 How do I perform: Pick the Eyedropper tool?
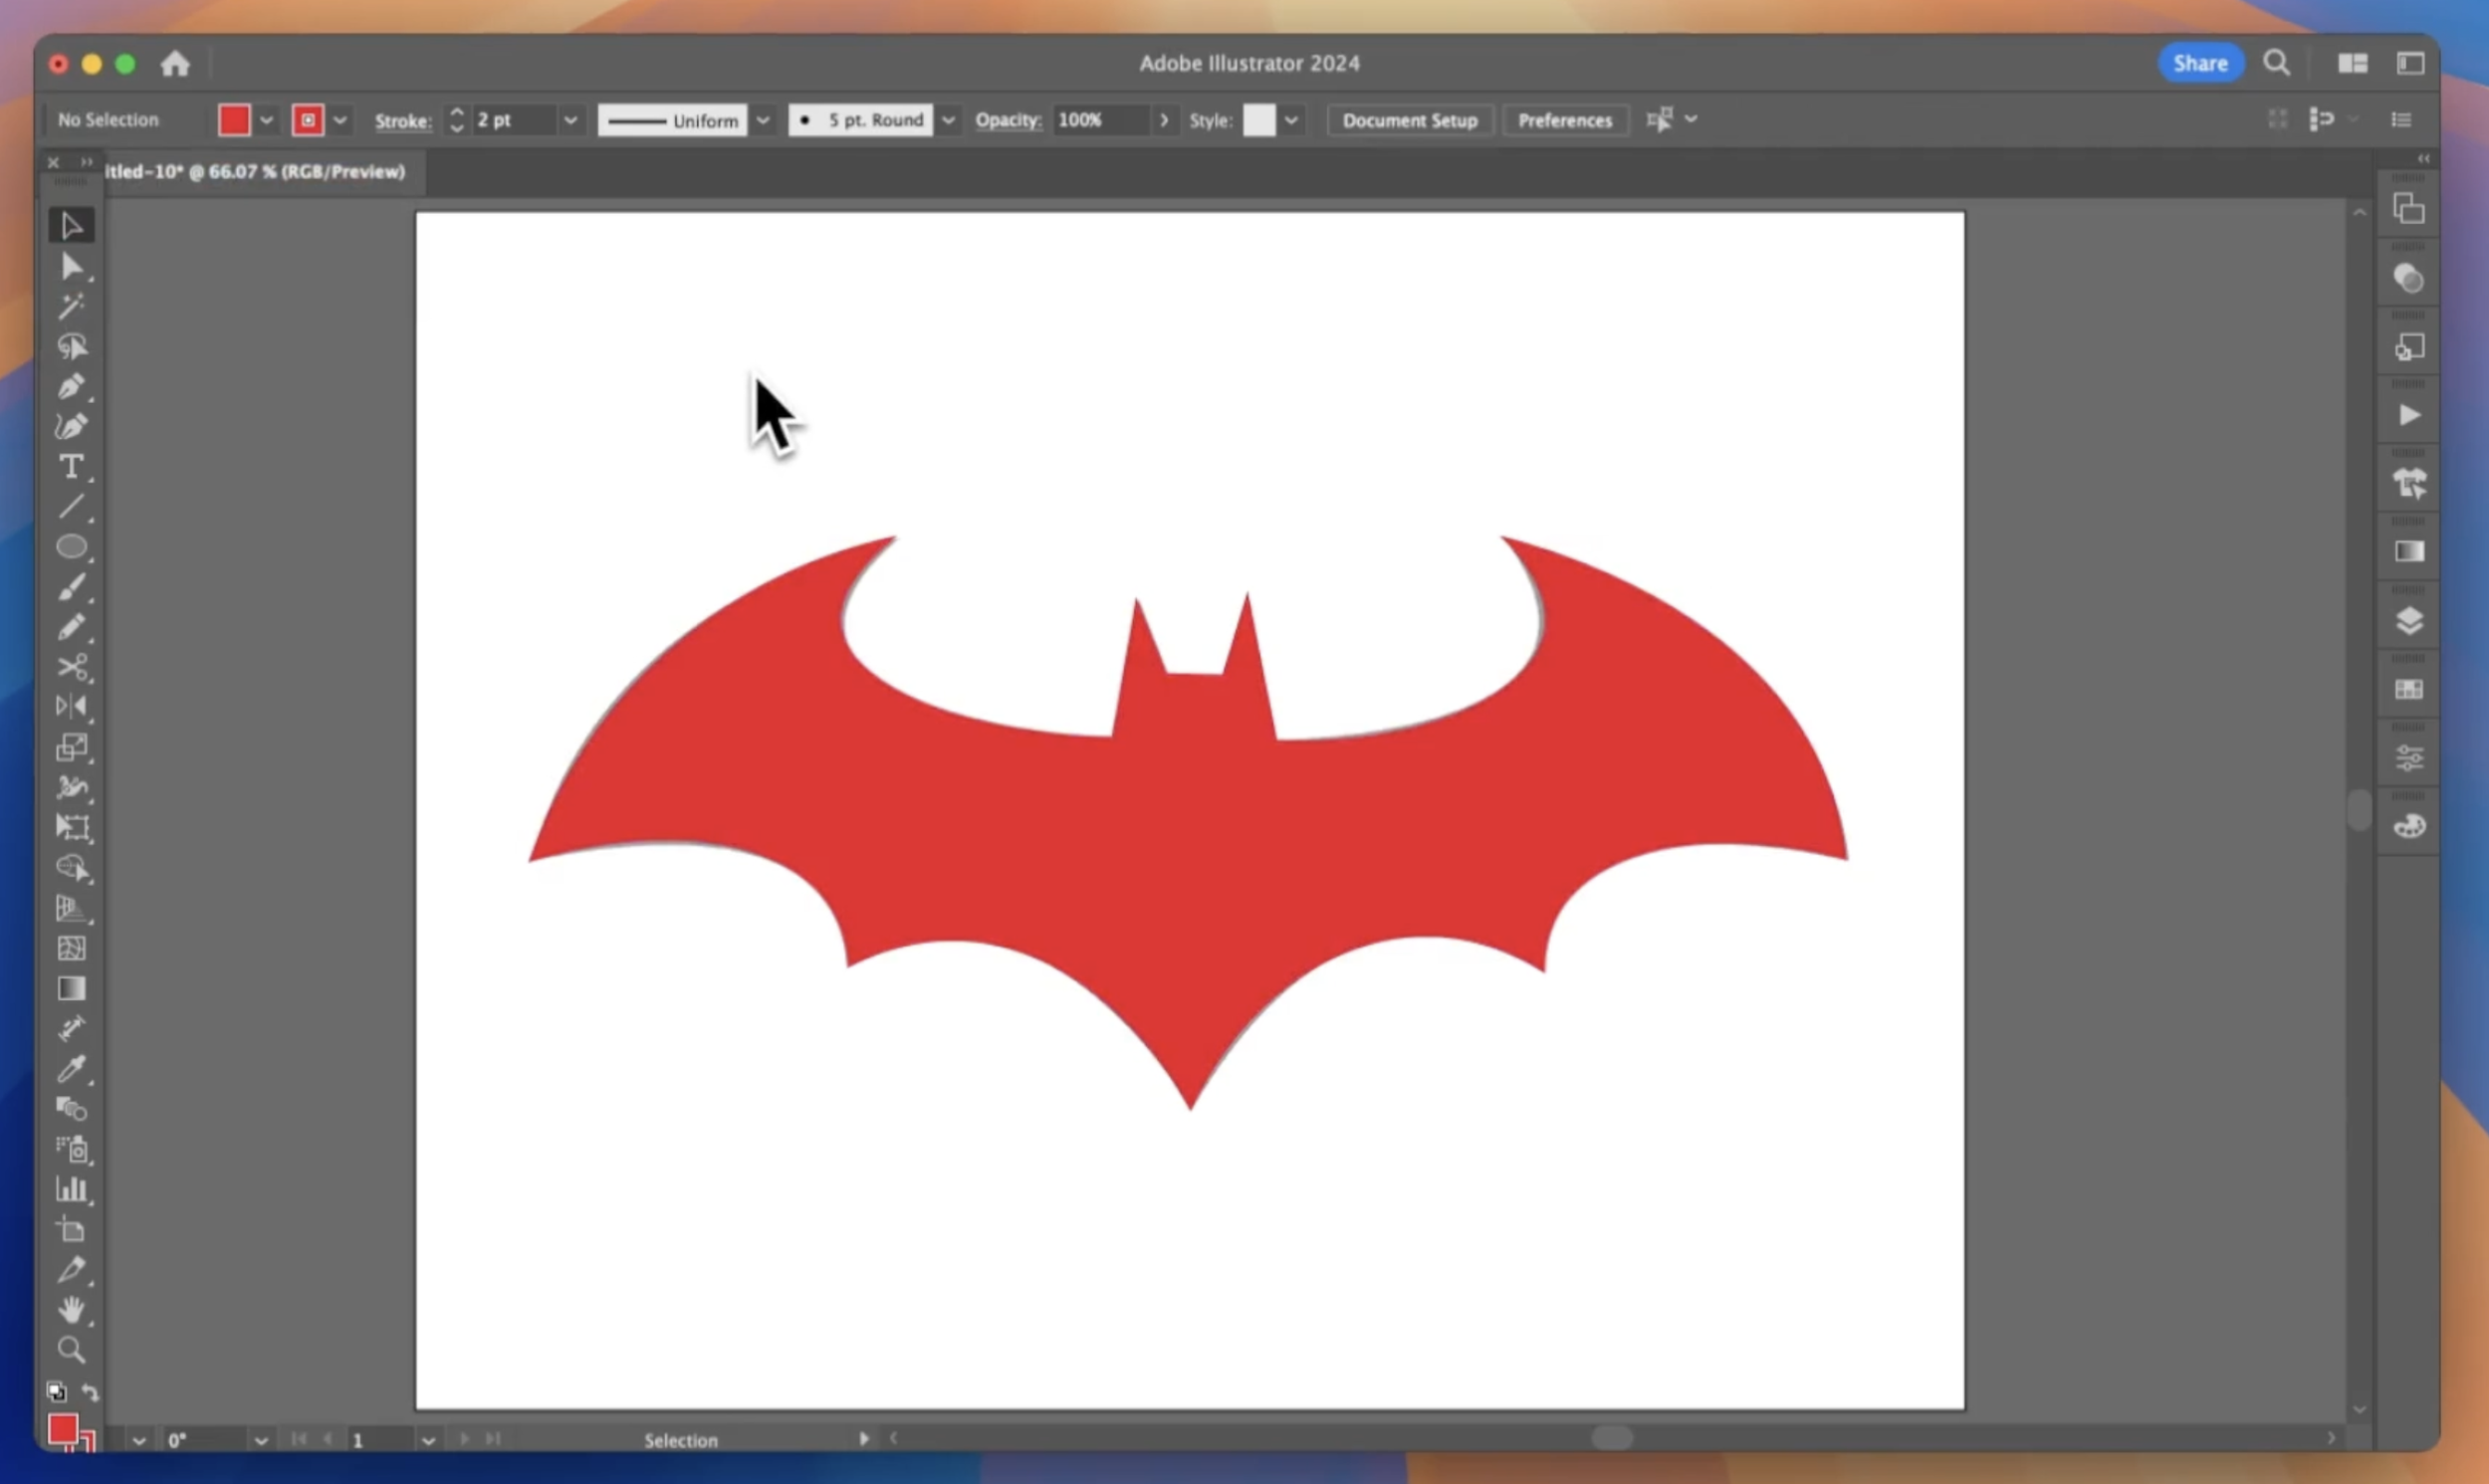point(71,1069)
